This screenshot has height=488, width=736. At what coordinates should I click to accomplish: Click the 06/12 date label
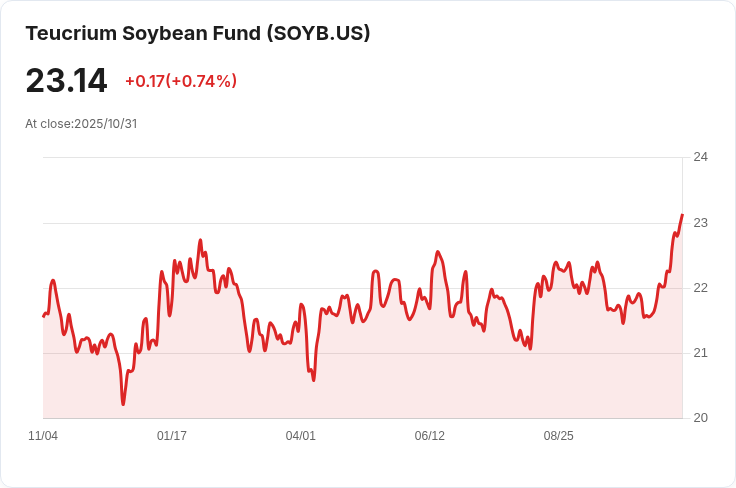click(430, 436)
